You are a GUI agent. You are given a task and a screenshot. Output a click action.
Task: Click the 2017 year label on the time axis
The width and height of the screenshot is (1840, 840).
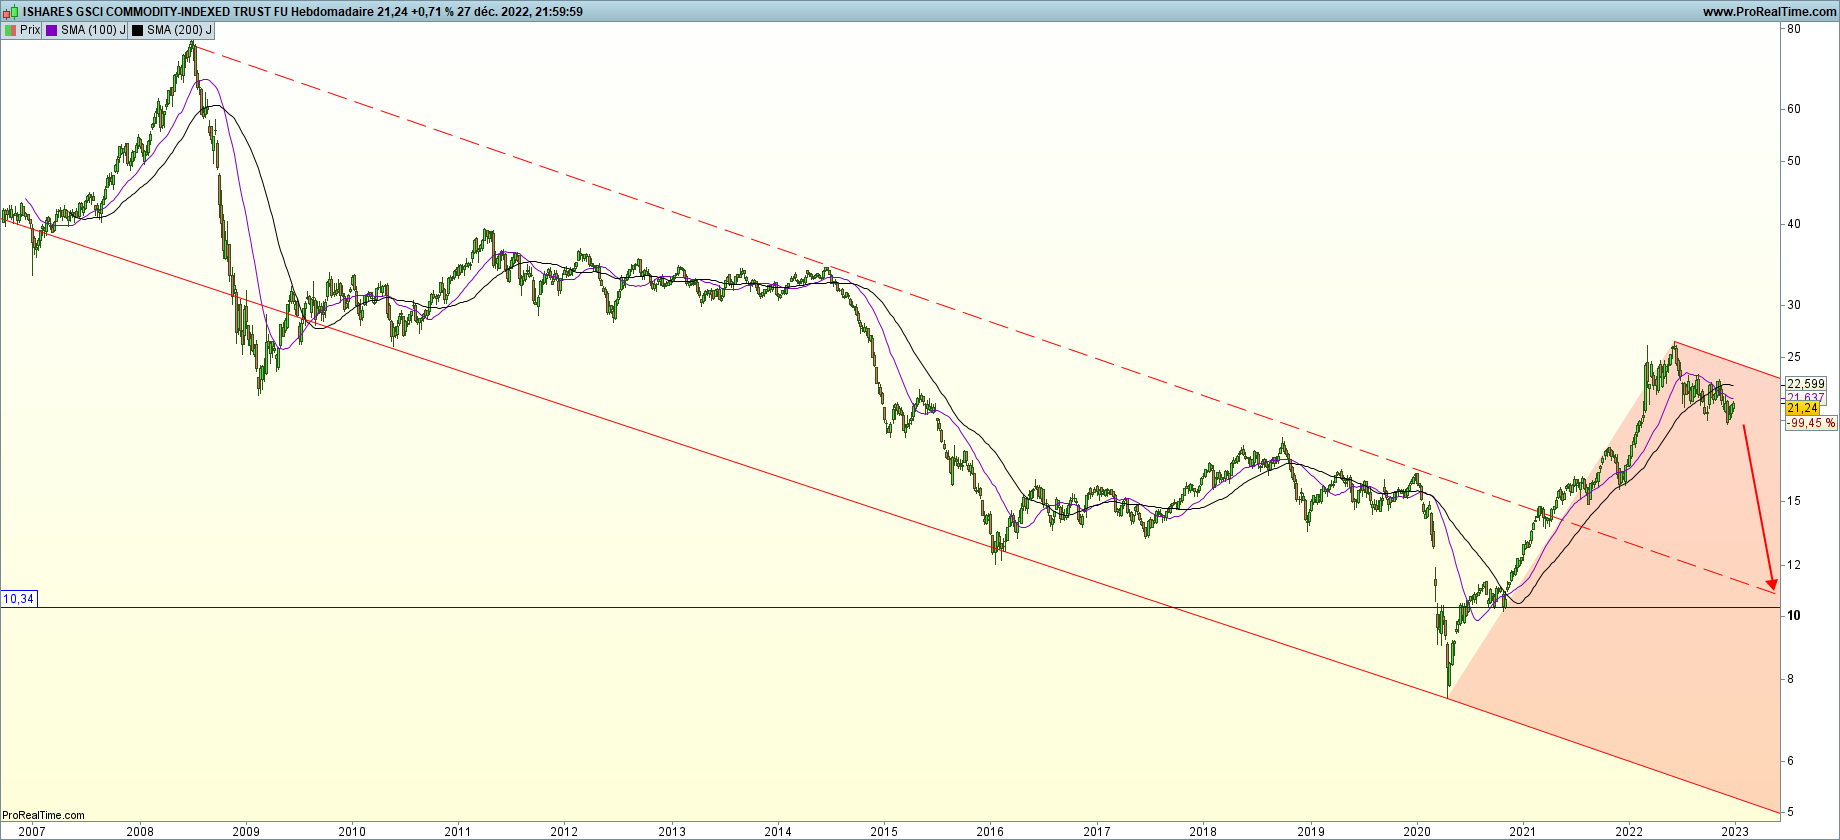[x=1097, y=831]
